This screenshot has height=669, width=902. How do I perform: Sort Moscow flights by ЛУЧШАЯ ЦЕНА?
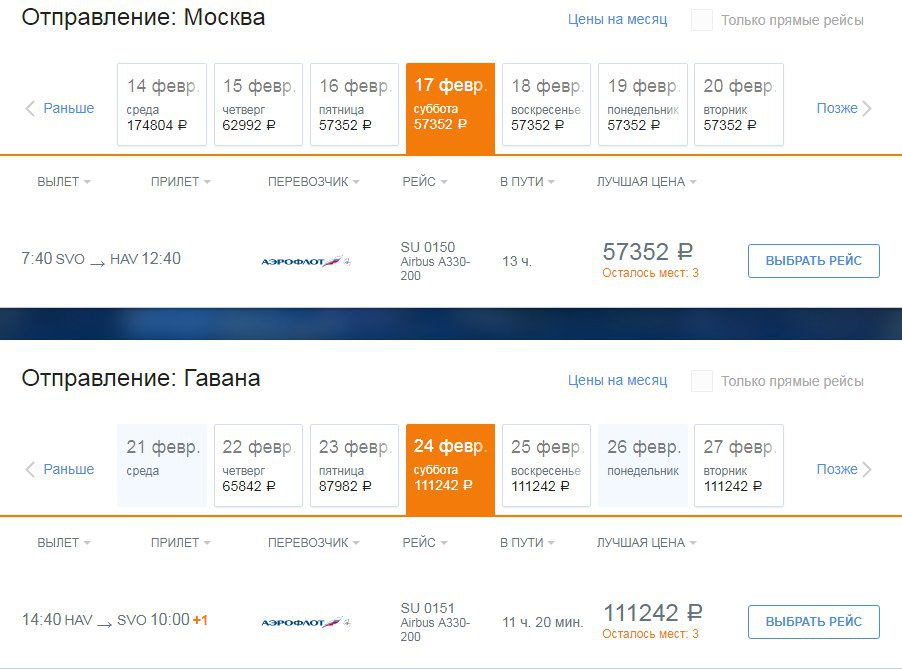[x=647, y=182]
